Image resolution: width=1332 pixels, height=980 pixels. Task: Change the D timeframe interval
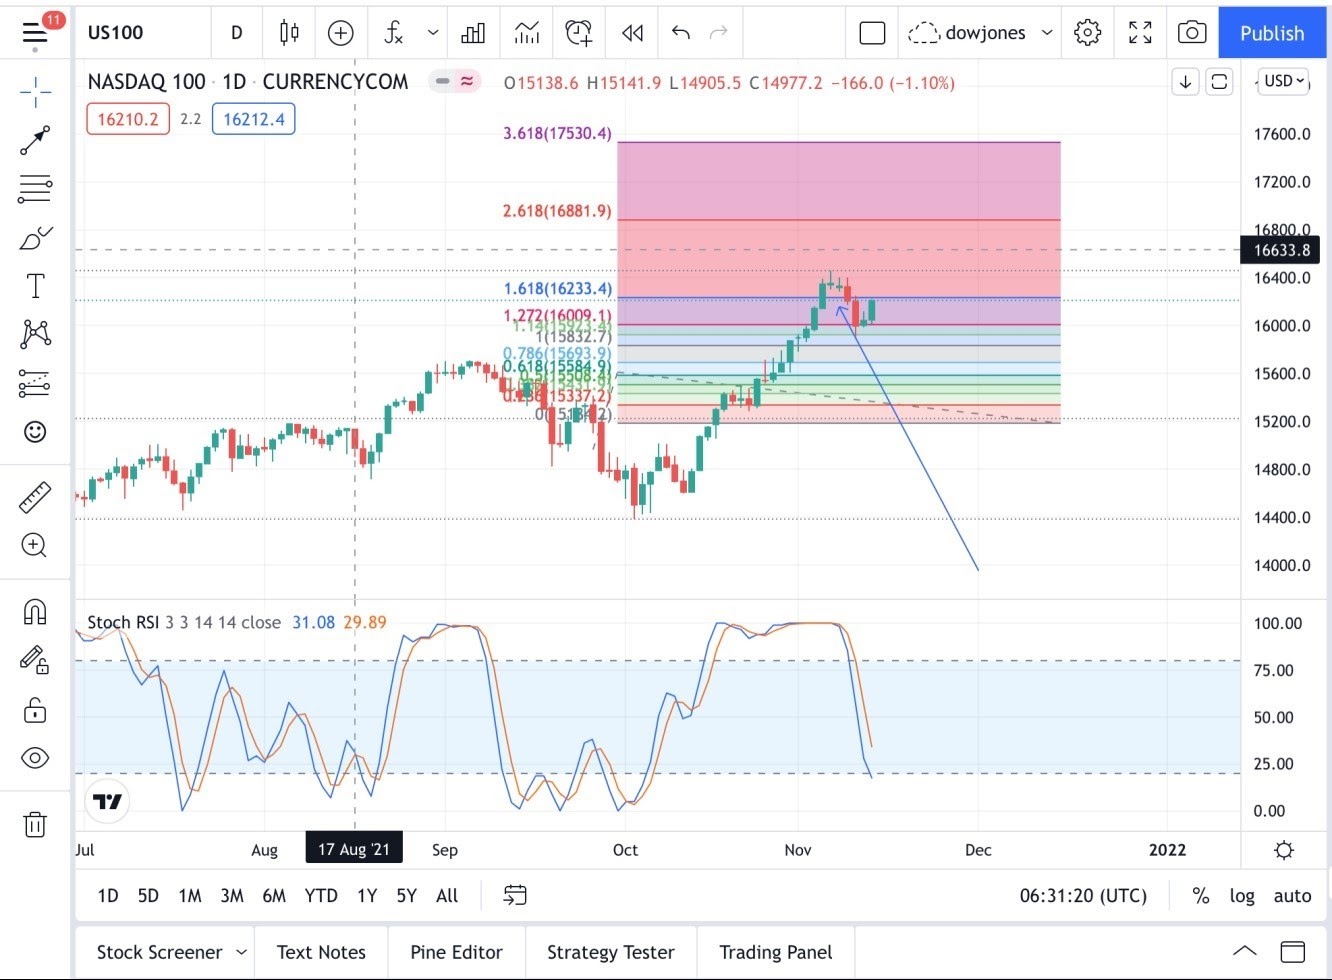[x=237, y=32]
